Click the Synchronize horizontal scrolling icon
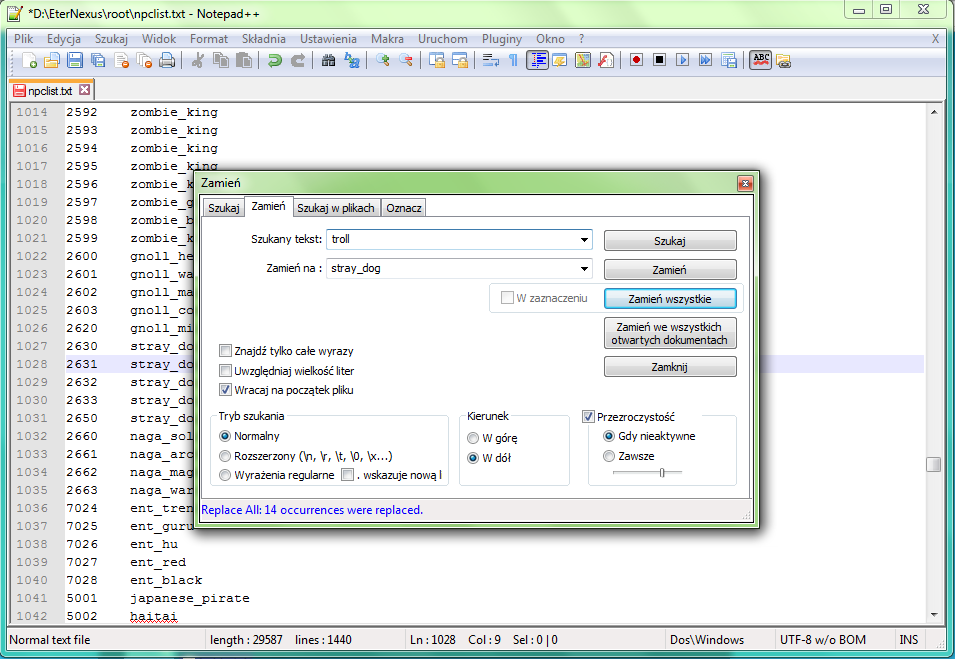Image resolution: width=955 pixels, height=659 pixels. click(460, 60)
